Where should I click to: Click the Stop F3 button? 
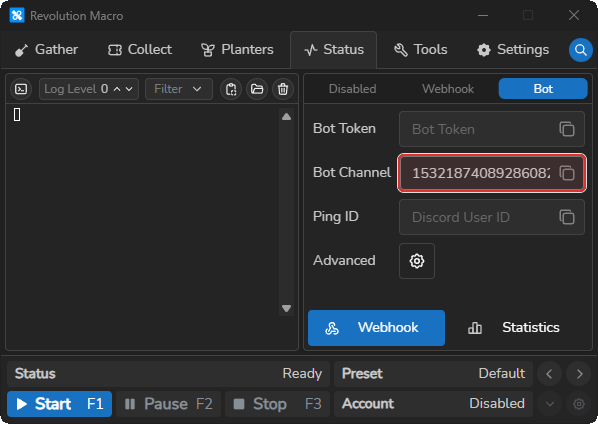pyautogui.click(x=277, y=404)
